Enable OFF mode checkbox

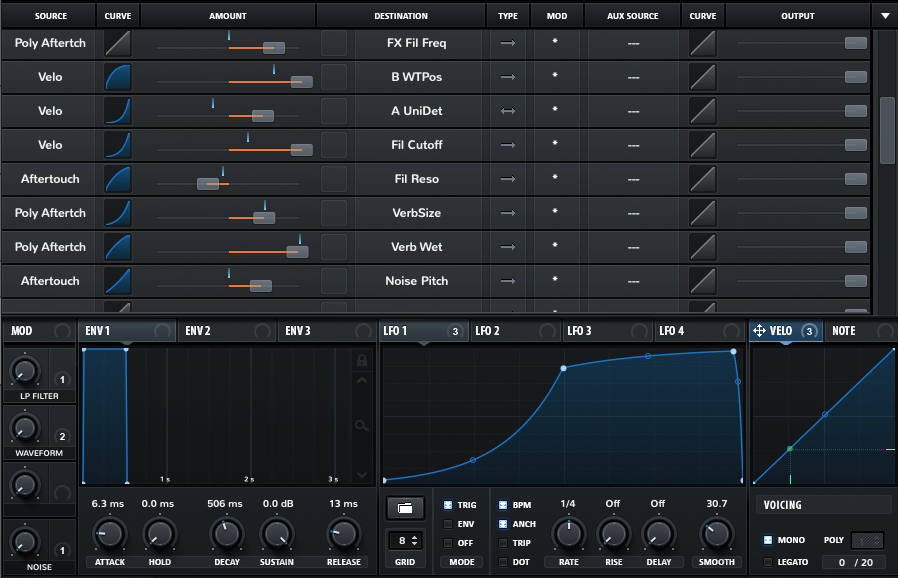(x=448, y=542)
